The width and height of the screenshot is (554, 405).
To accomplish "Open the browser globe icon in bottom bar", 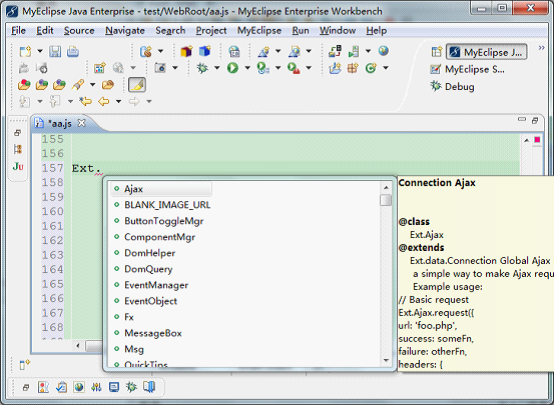I will (x=79, y=387).
